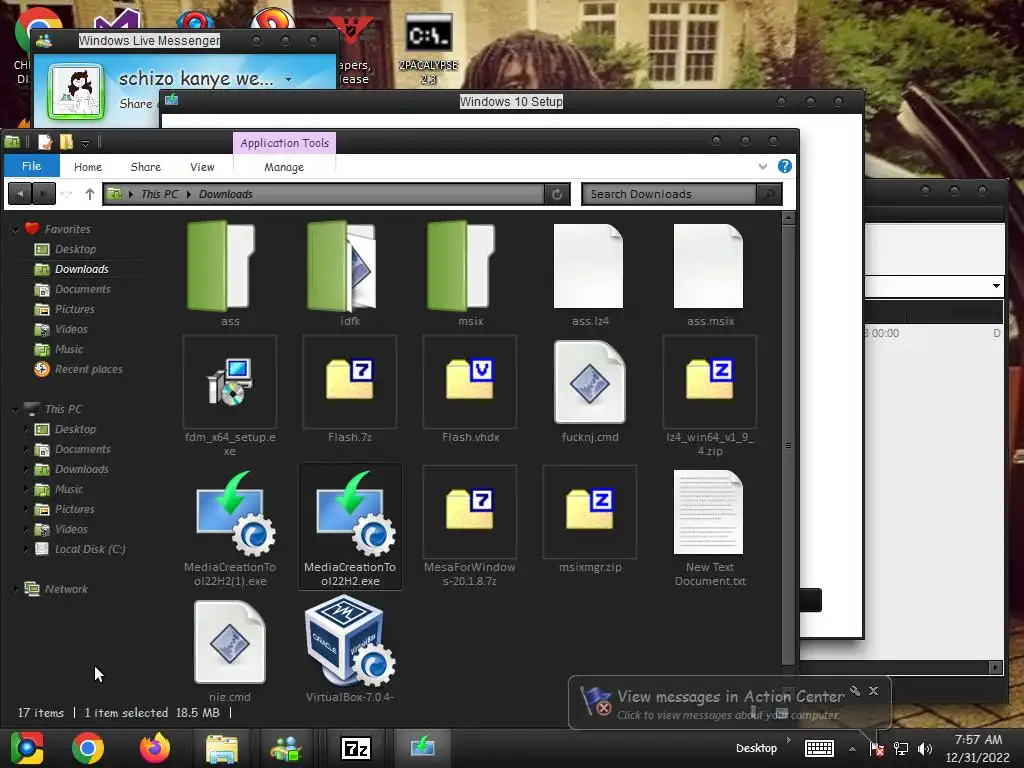Screen dimensions: 1024x768
Task: Select the fucknj.cmd script icon
Action: pos(590,382)
